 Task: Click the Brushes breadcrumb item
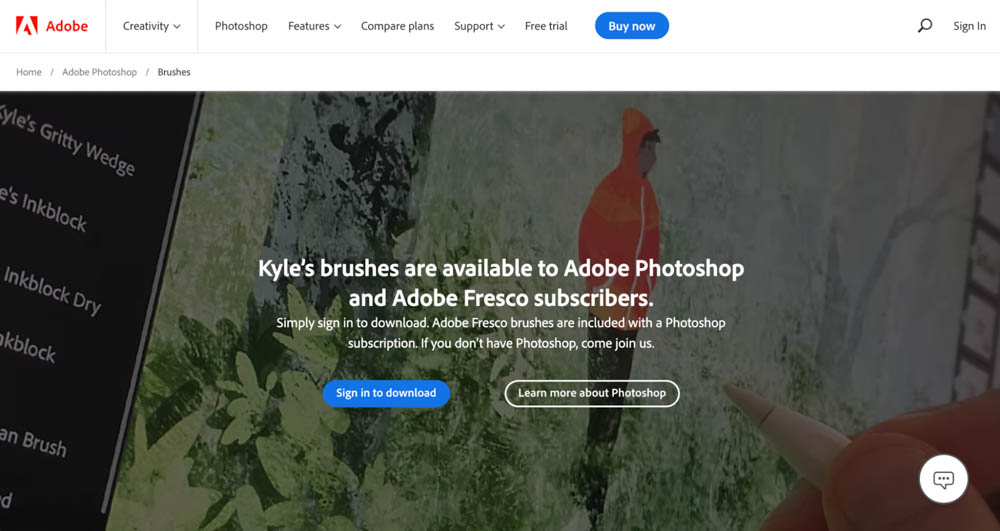(174, 72)
